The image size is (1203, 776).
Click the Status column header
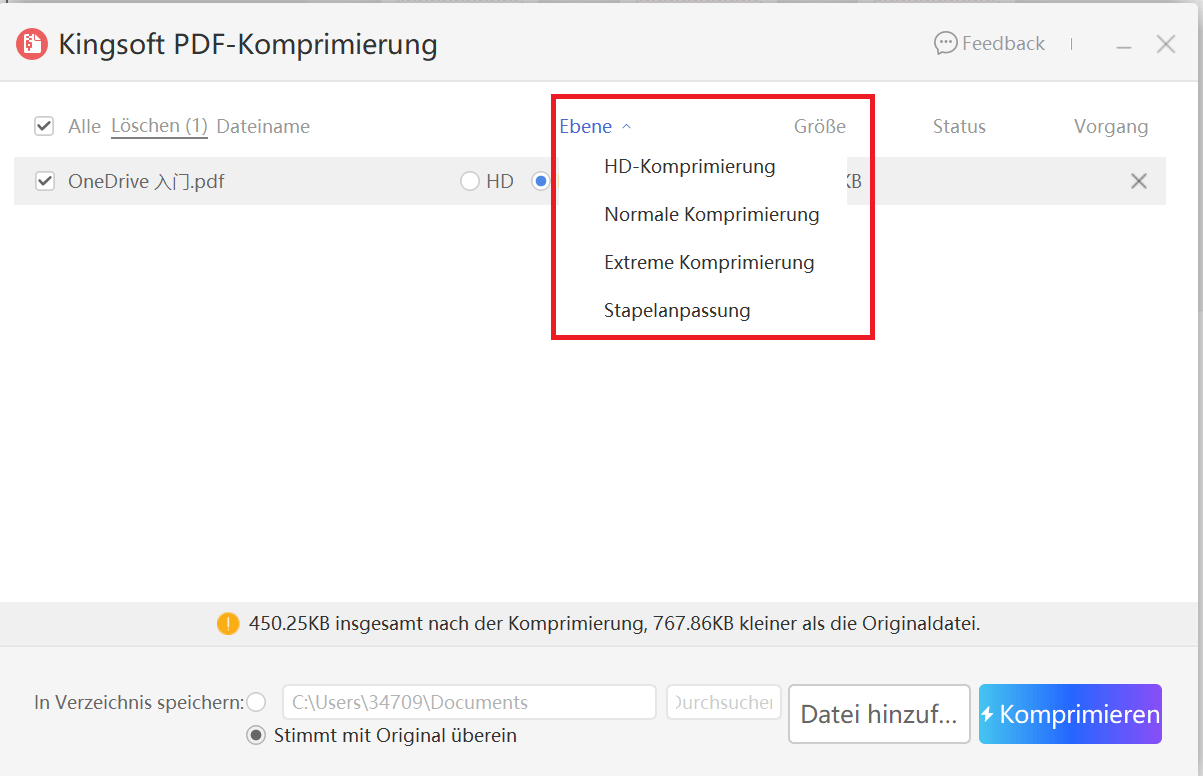coord(959,126)
